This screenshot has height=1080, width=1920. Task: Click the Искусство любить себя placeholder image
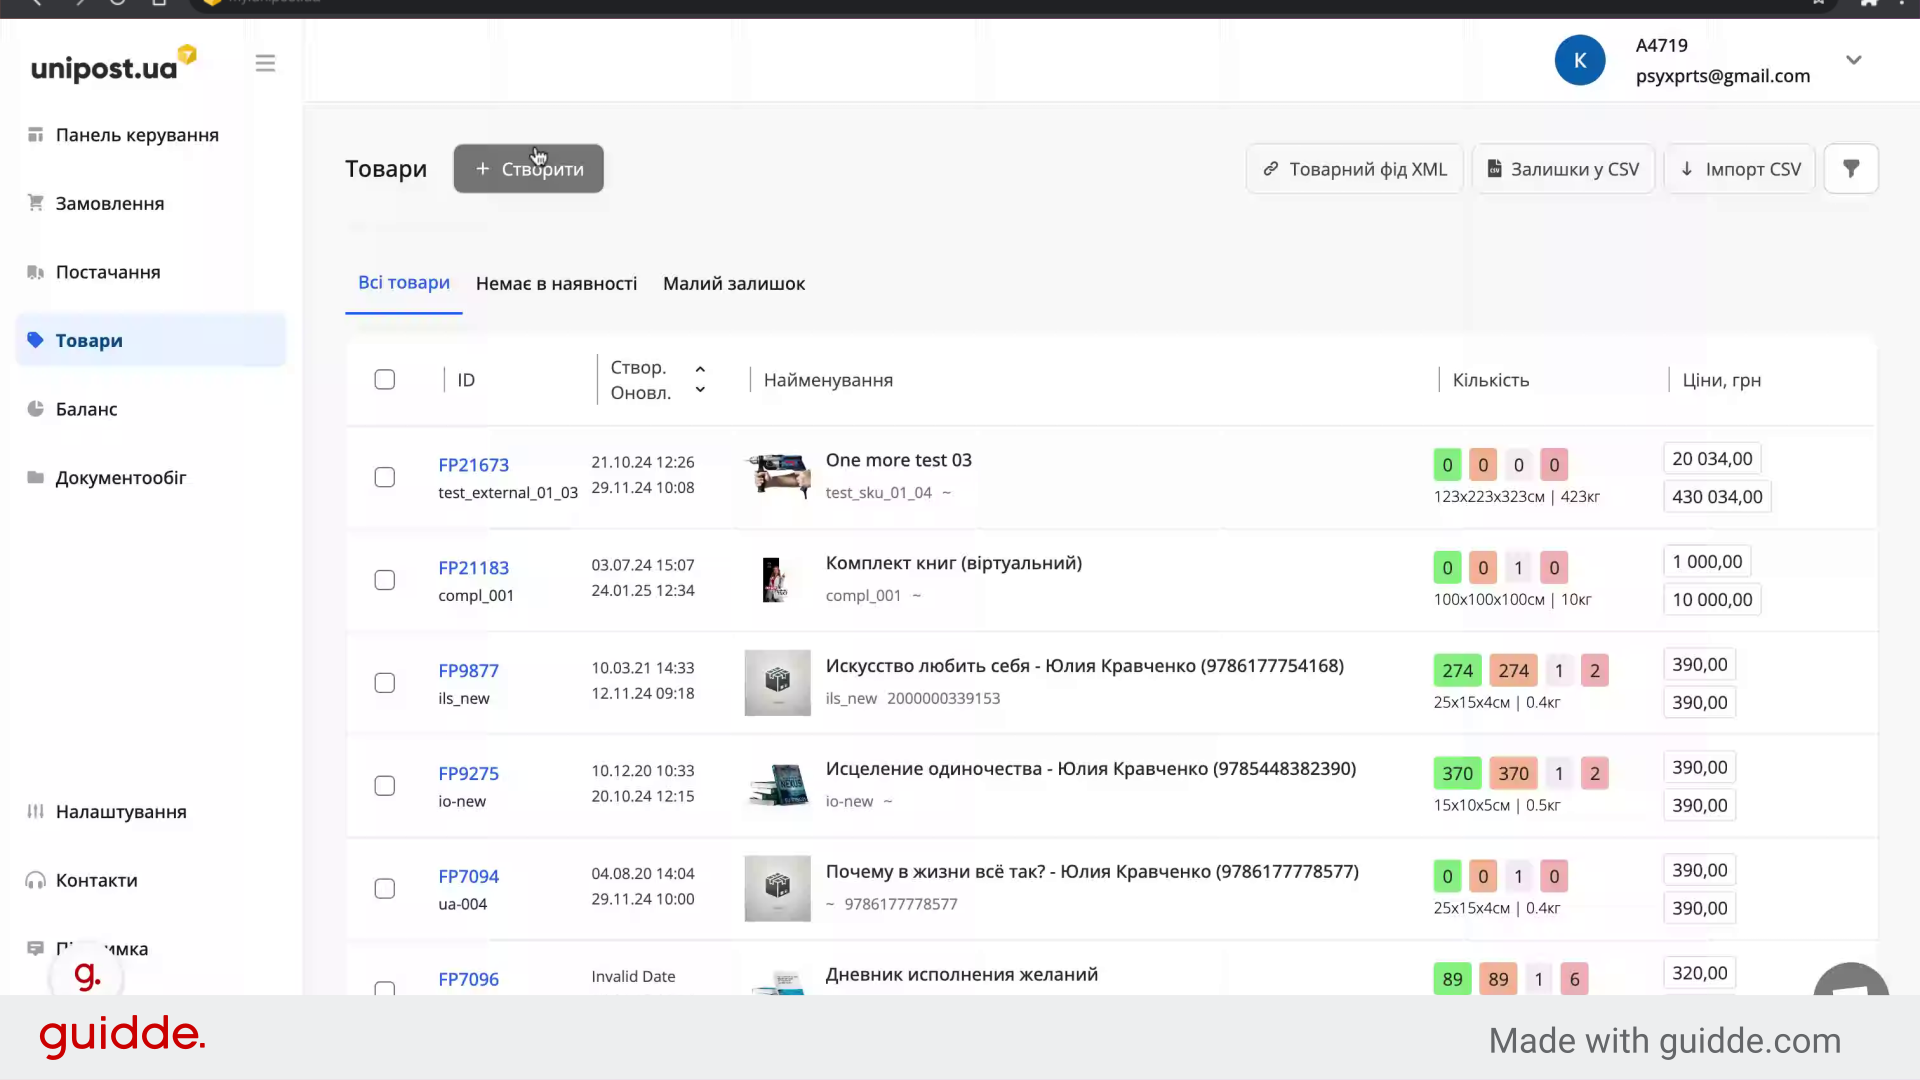click(x=777, y=683)
